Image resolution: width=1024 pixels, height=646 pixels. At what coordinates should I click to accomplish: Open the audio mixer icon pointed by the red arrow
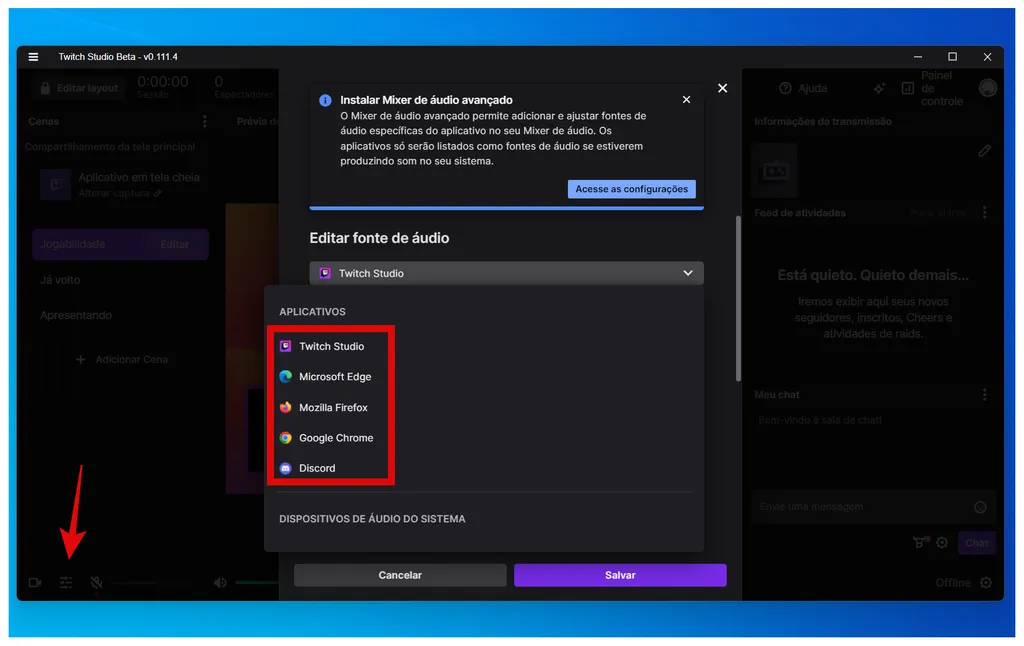(x=66, y=582)
